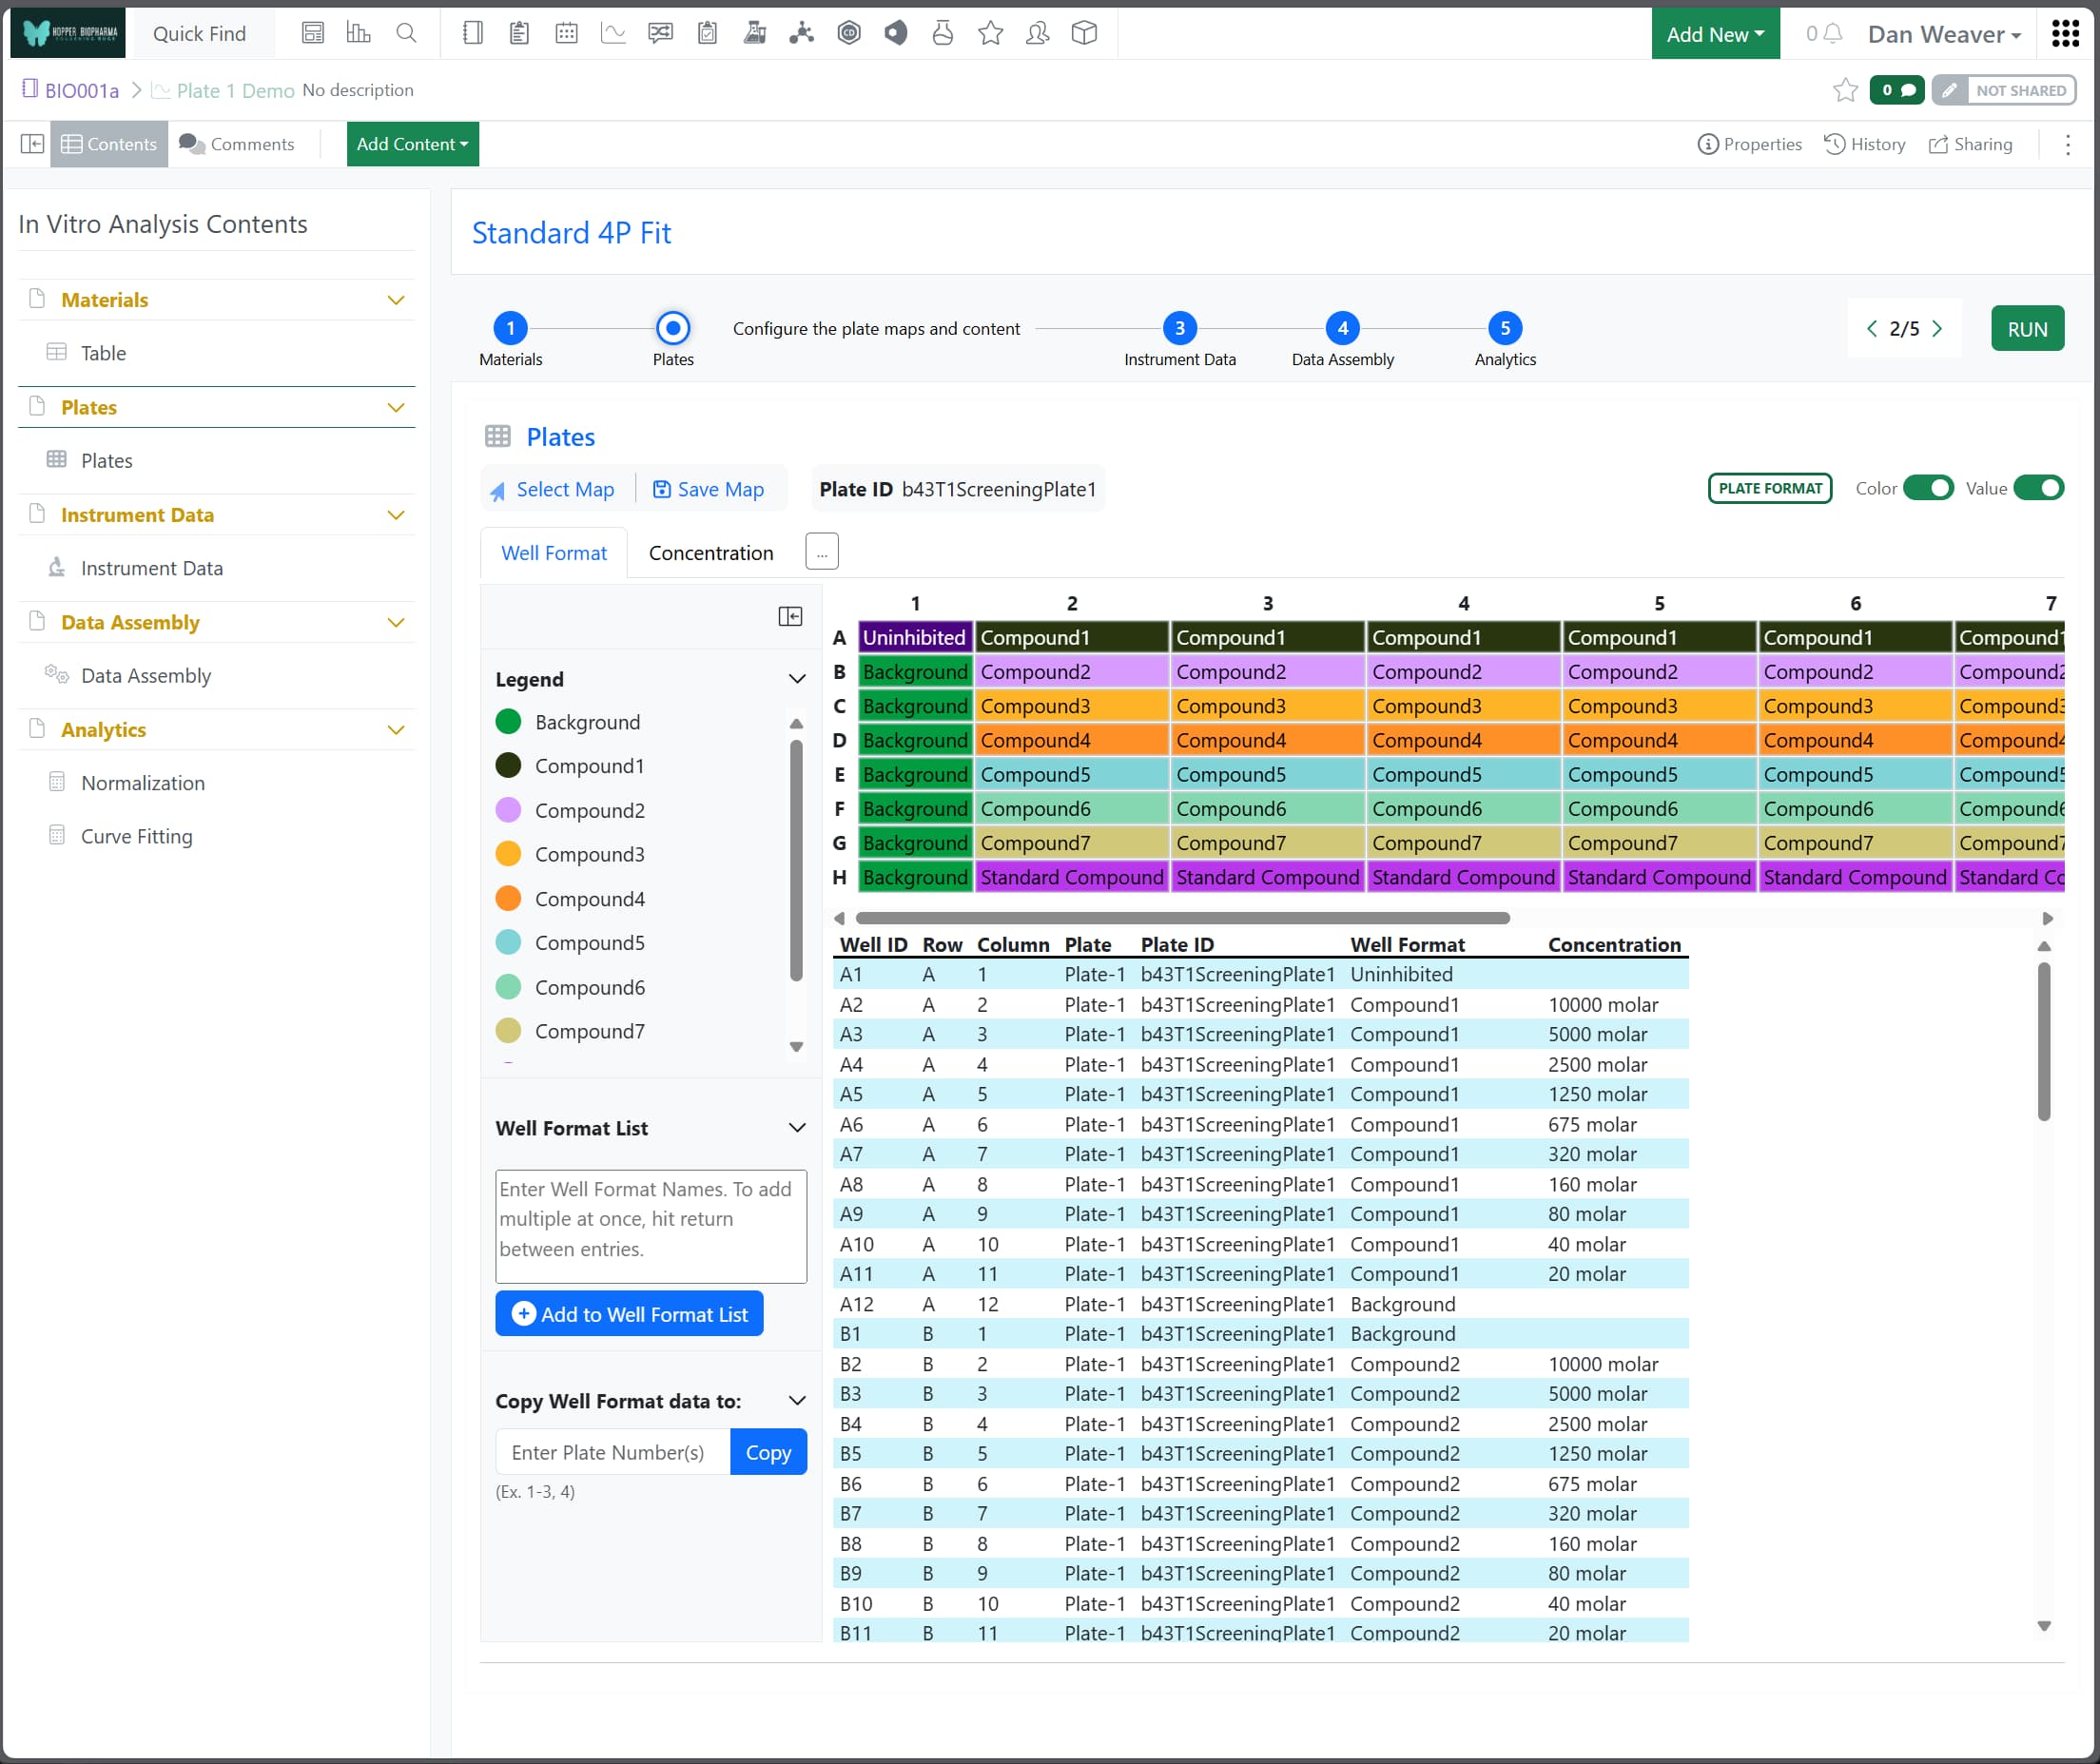Open the Comments tab

237,144
